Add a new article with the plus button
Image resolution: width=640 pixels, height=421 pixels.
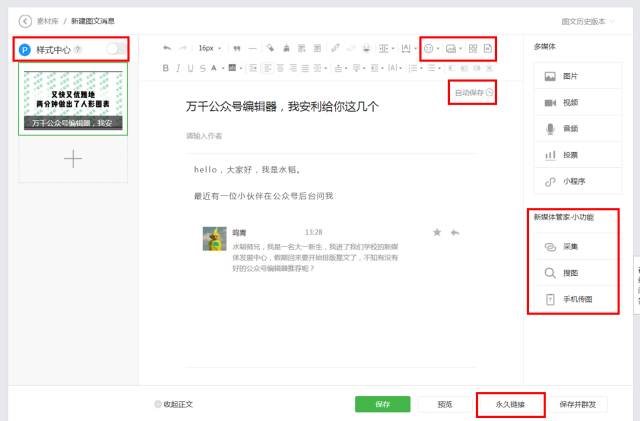[73, 158]
